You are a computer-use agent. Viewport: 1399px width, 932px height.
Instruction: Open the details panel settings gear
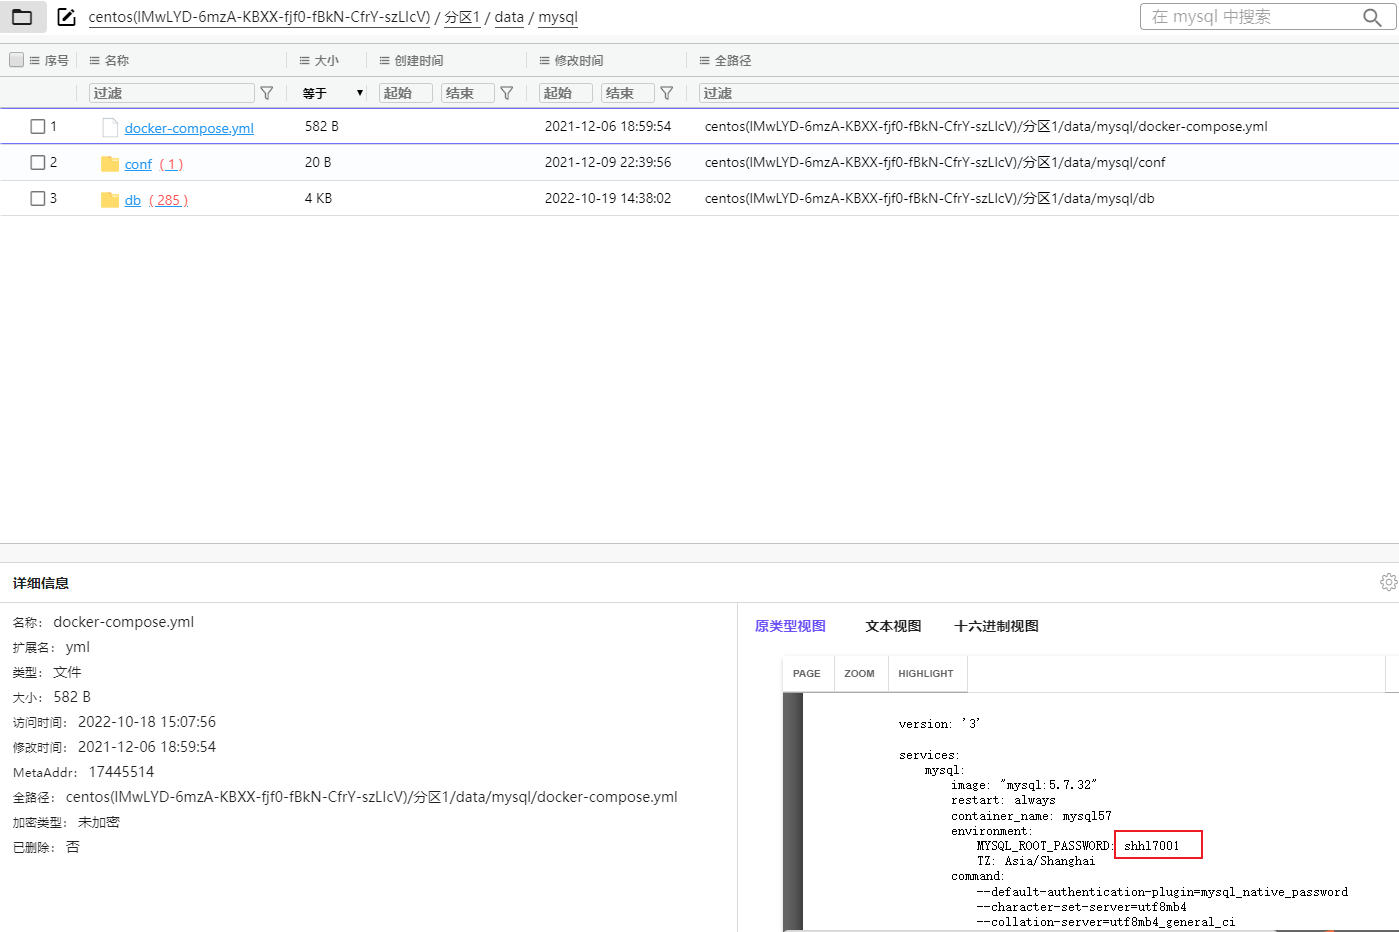coord(1387,582)
